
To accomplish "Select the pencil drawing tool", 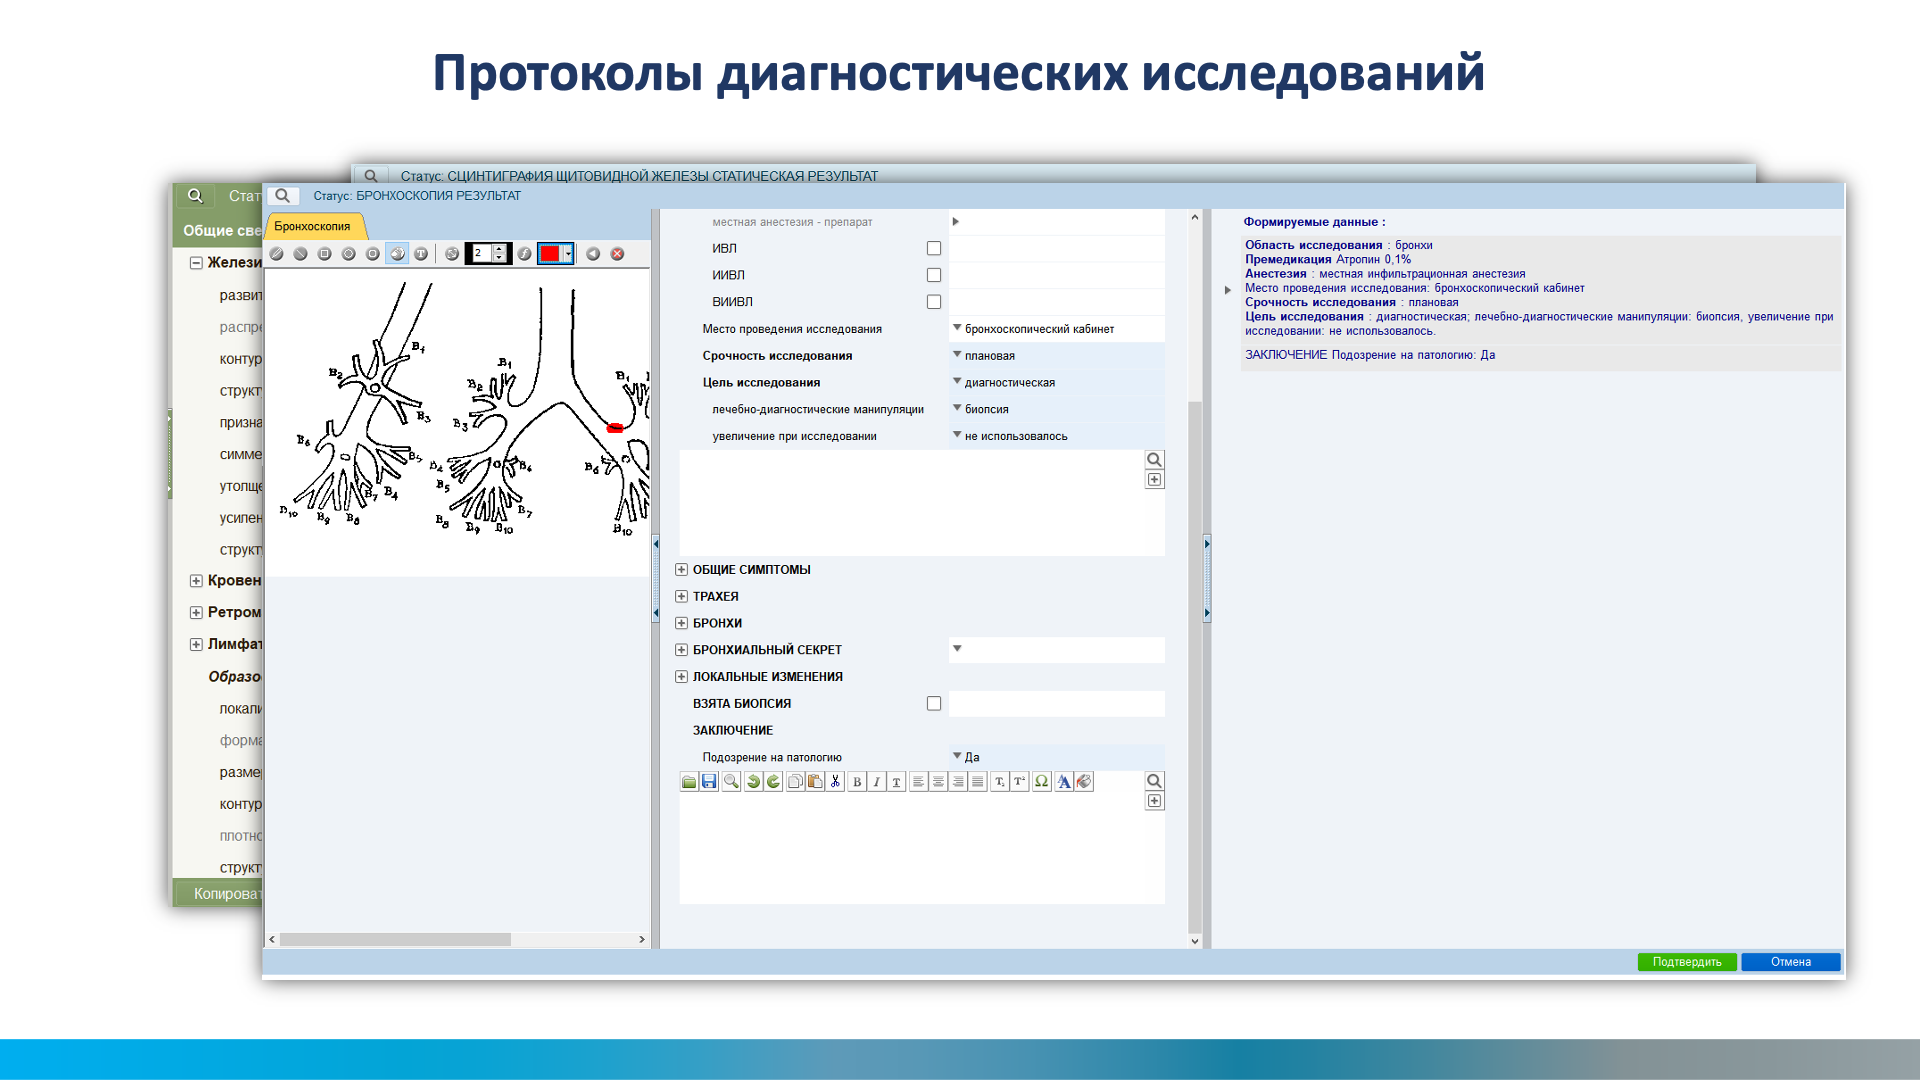I will 277,254.
